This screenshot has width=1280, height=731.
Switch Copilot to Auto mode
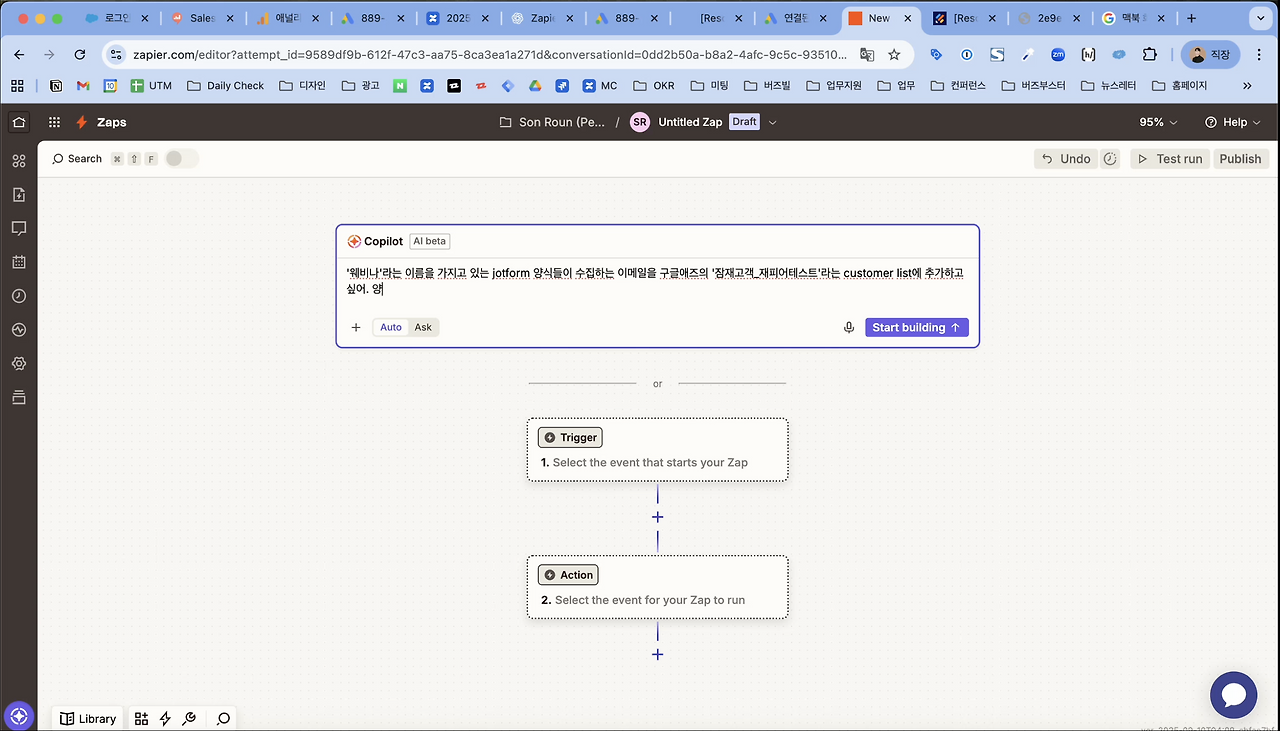tap(390, 327)
